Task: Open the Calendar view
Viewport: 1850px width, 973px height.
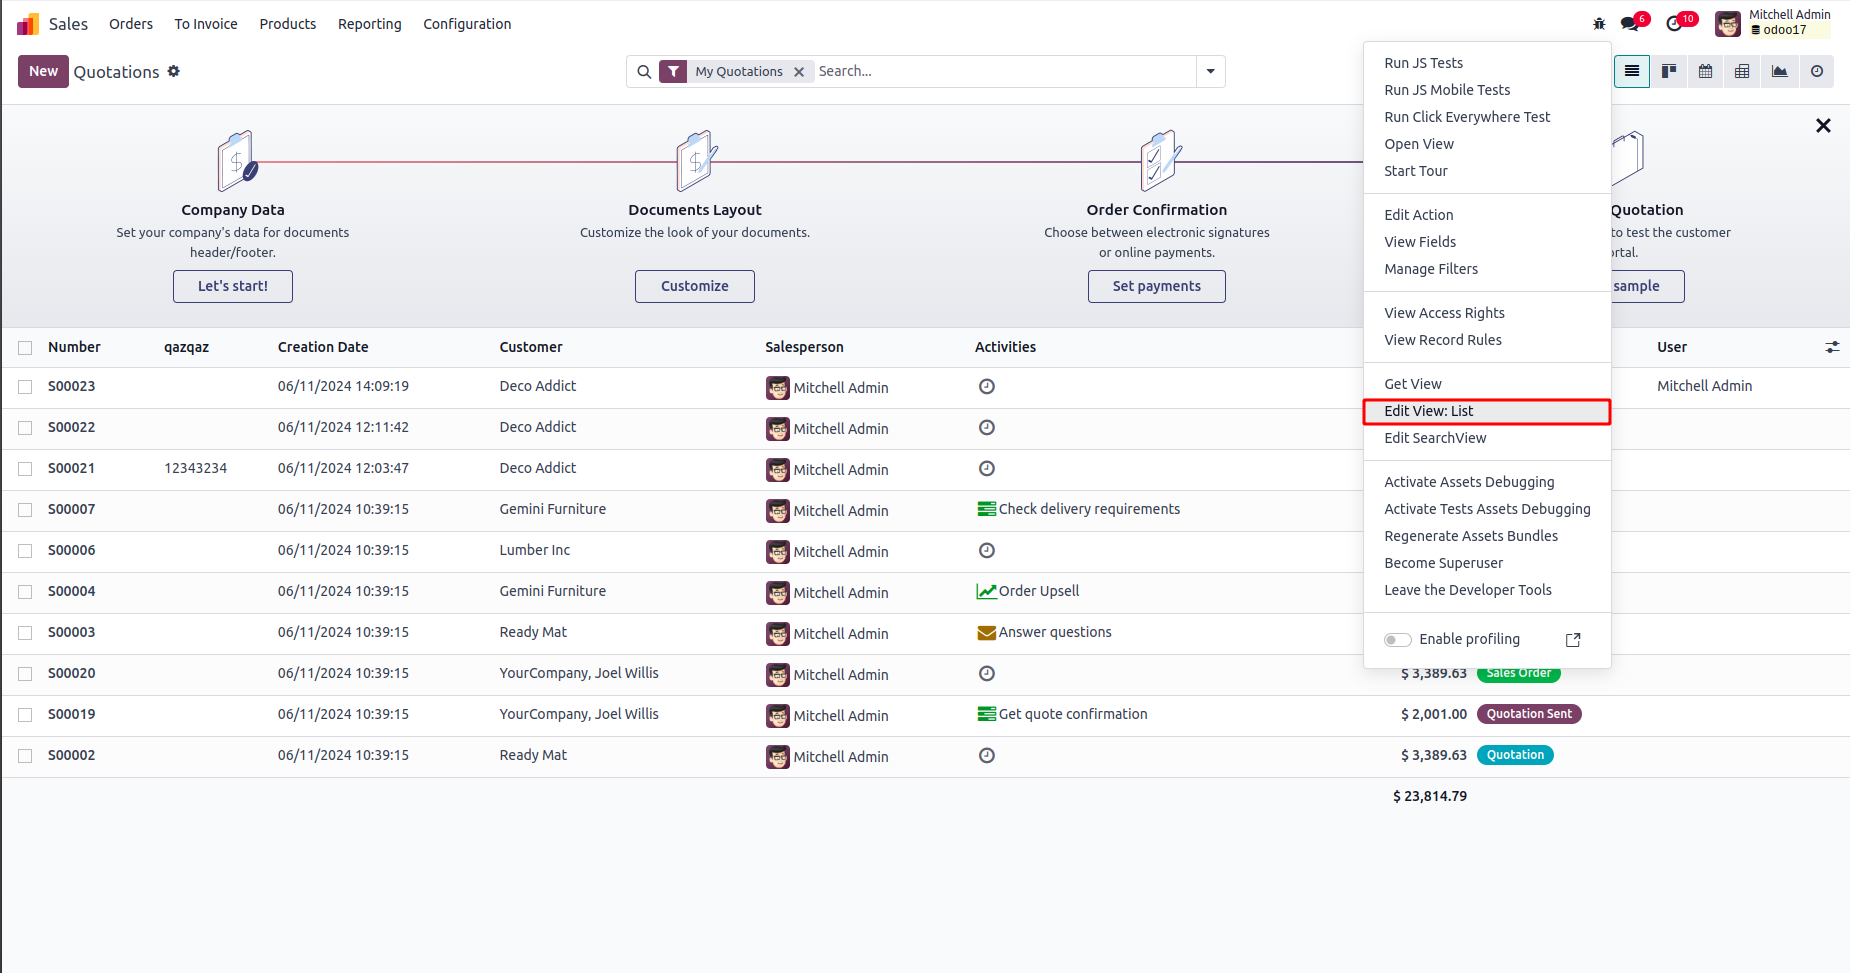Action: coord(1706,71)
